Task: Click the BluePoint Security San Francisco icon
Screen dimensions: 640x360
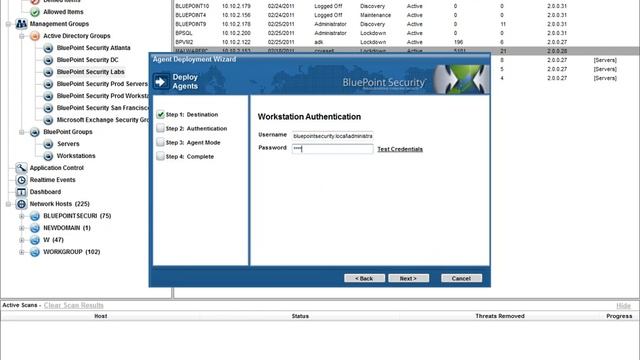Action: pos(48,108)
